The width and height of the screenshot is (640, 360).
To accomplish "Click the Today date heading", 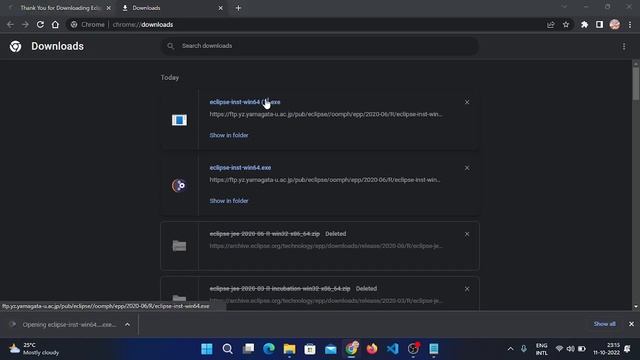I will 170,78.
